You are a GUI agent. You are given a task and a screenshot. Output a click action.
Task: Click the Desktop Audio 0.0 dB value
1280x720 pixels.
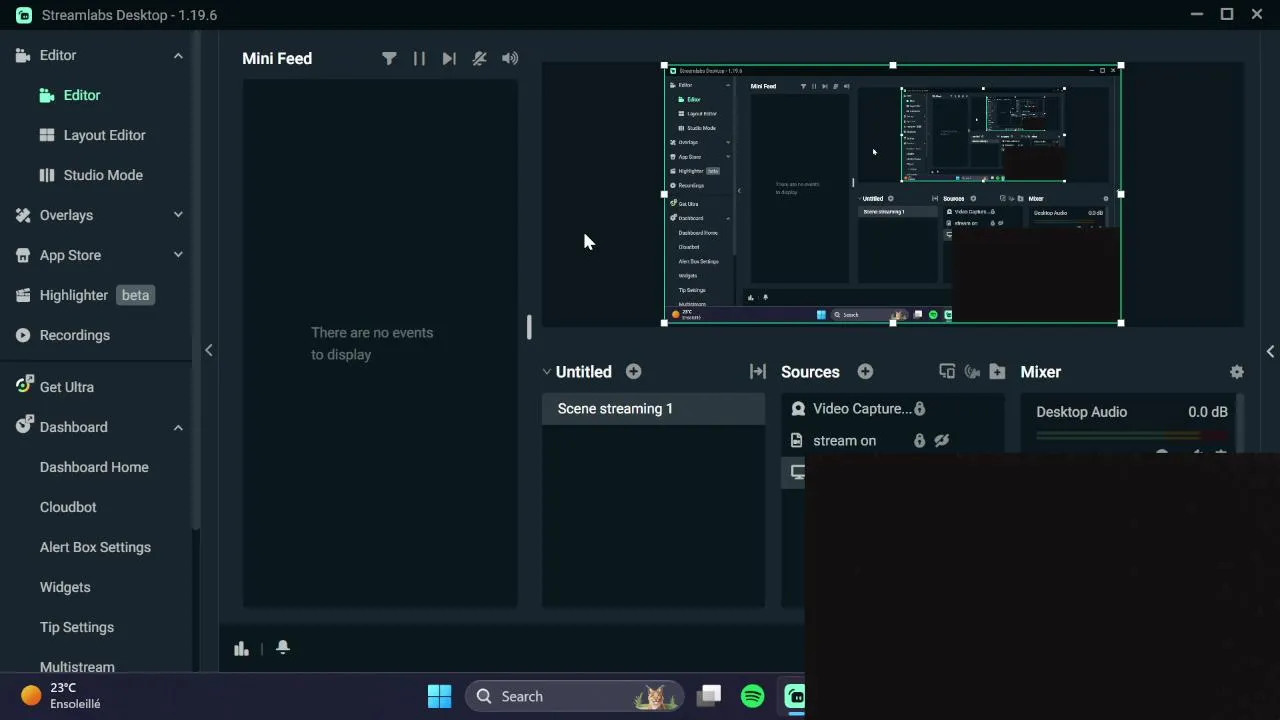click(x=1207, y=412)
